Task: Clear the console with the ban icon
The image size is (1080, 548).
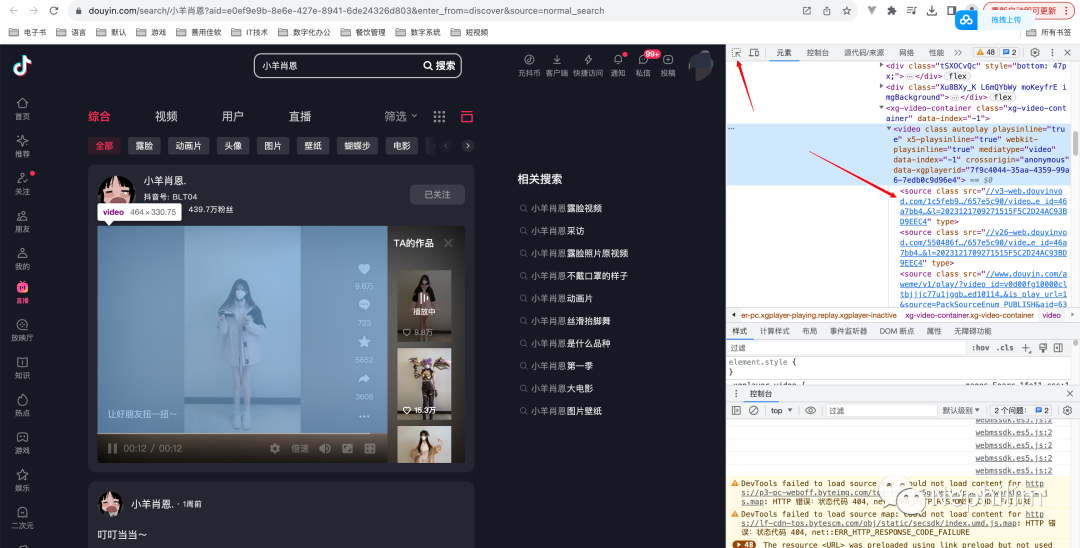Action: (754, 410)
